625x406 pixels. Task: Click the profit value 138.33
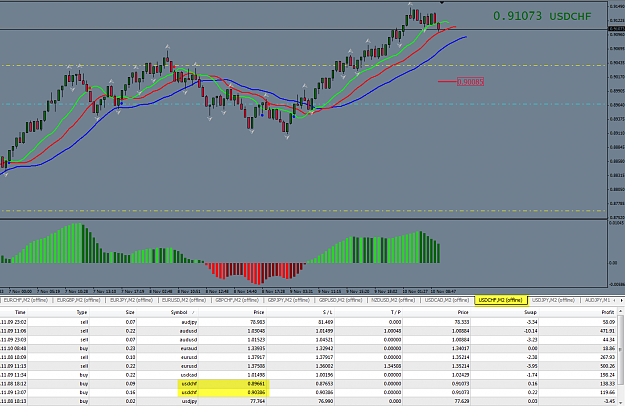click(607, 384)
